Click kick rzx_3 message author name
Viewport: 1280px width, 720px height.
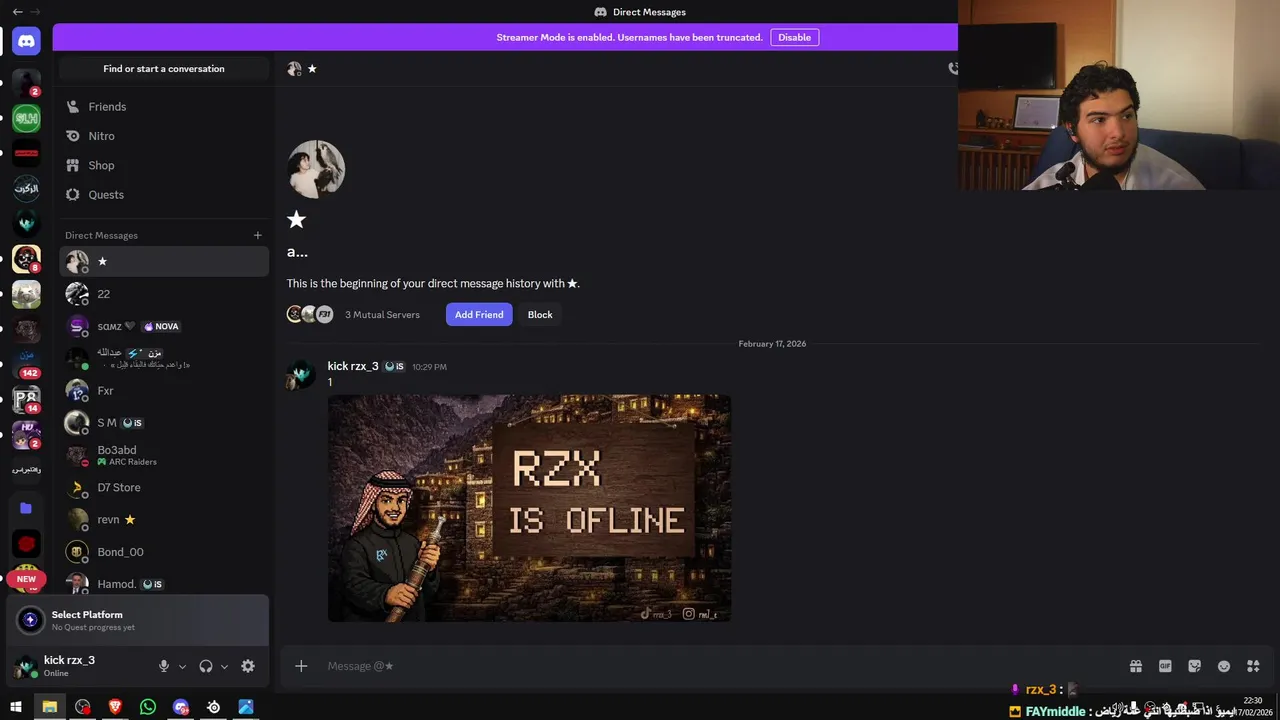point(353,366)
